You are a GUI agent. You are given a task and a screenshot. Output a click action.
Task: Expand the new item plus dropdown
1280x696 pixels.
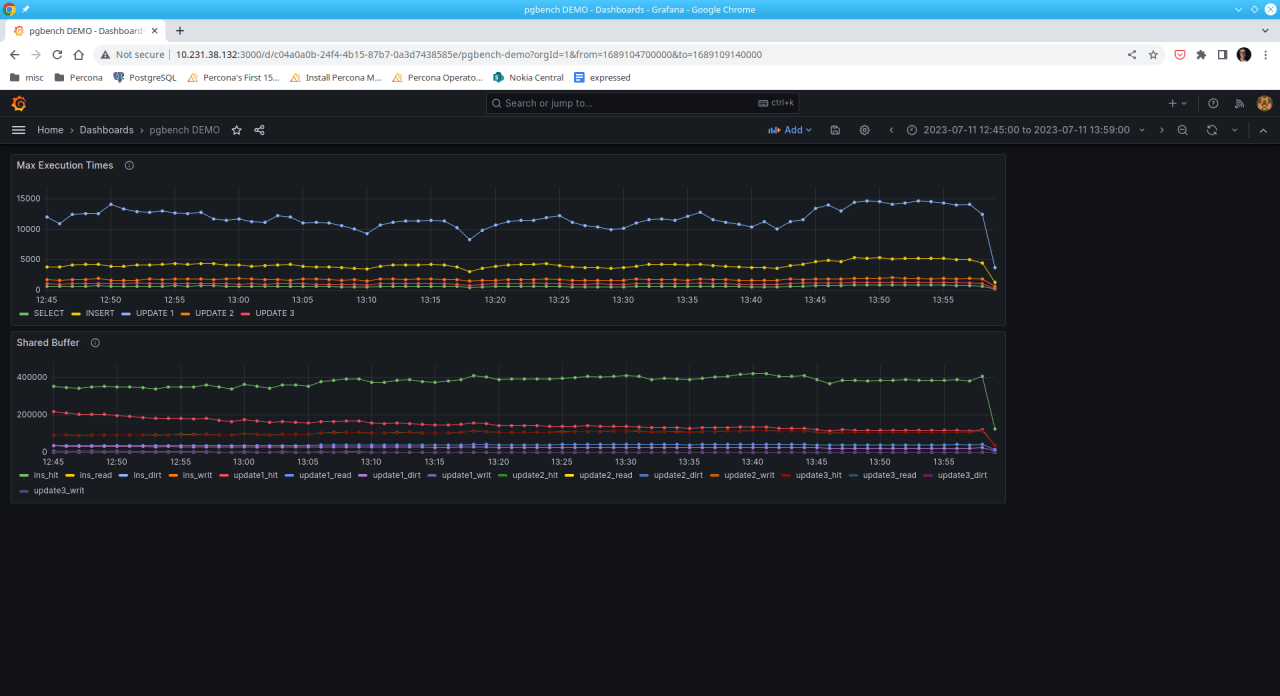[x=1178, y=103]
